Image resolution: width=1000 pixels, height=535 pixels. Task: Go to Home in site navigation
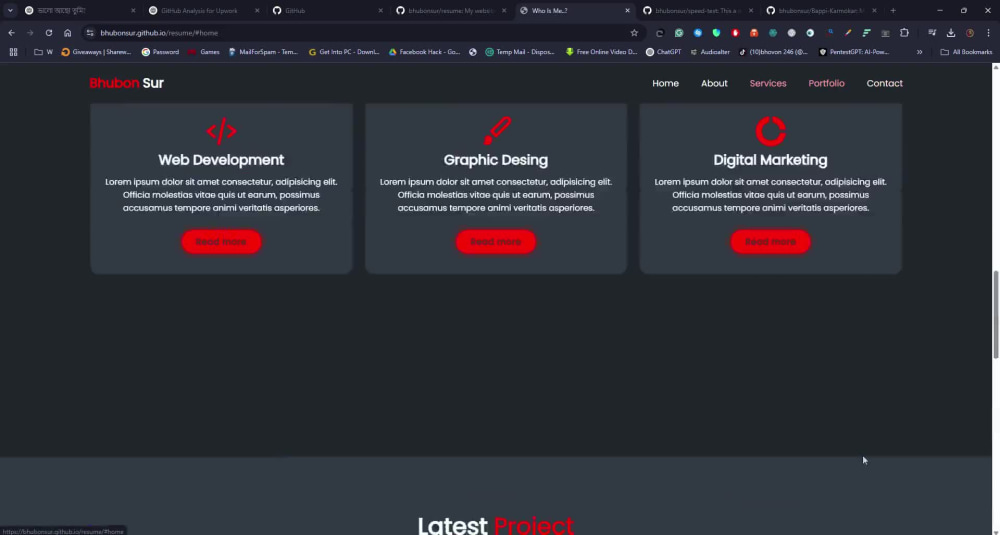pyautogui.click(x=665, y=83)
